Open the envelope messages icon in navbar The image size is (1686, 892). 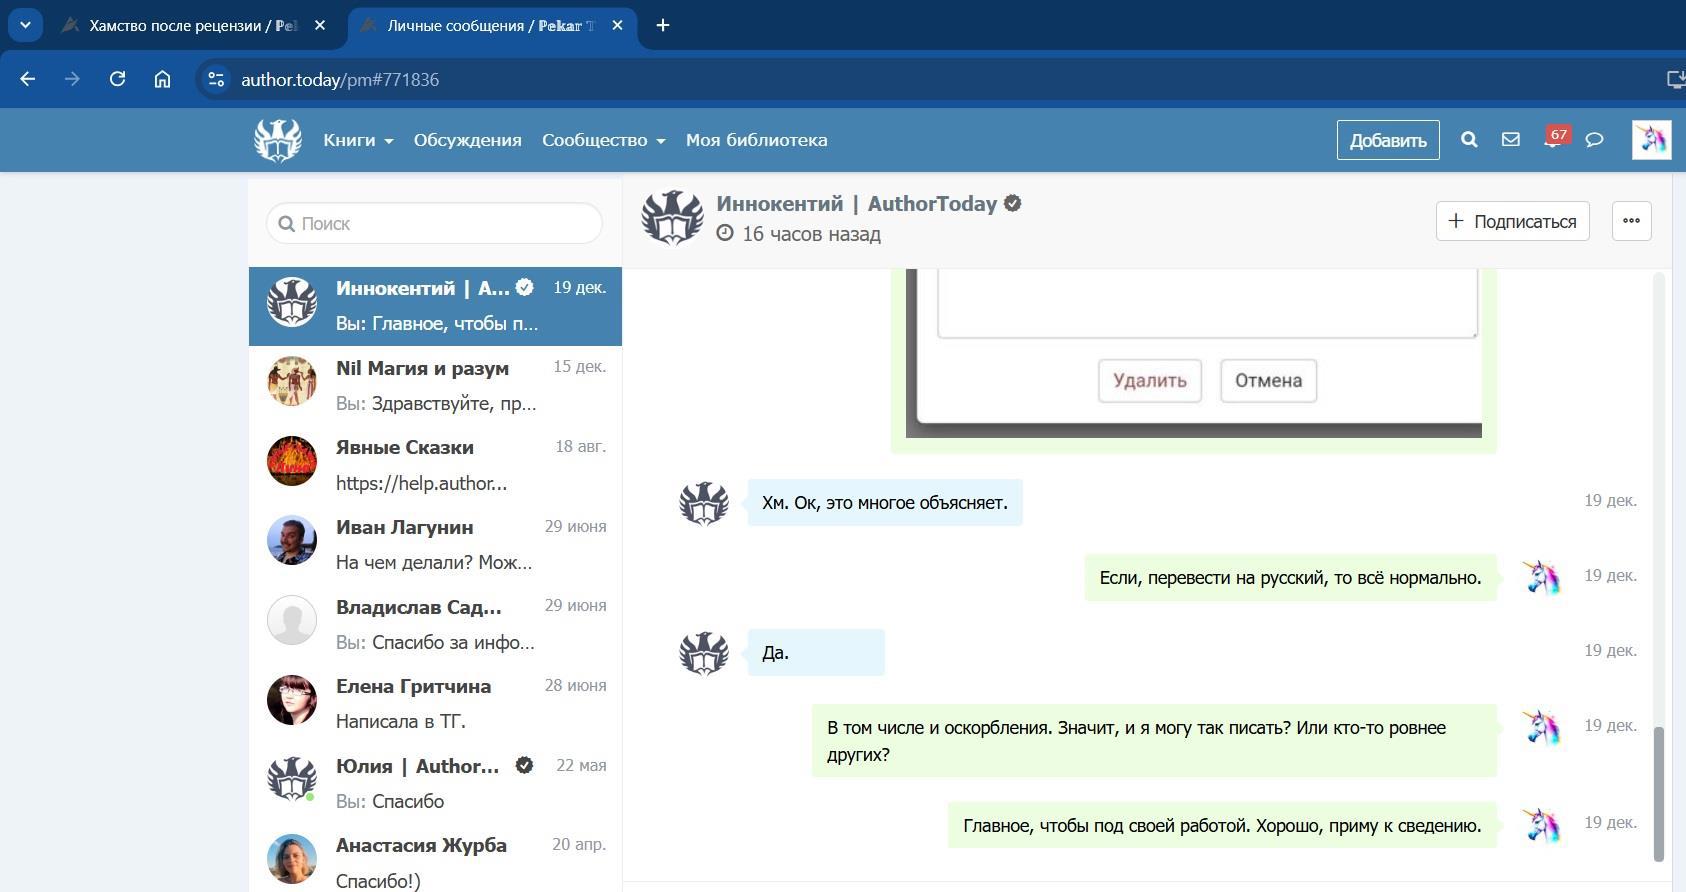point(1511,140)
